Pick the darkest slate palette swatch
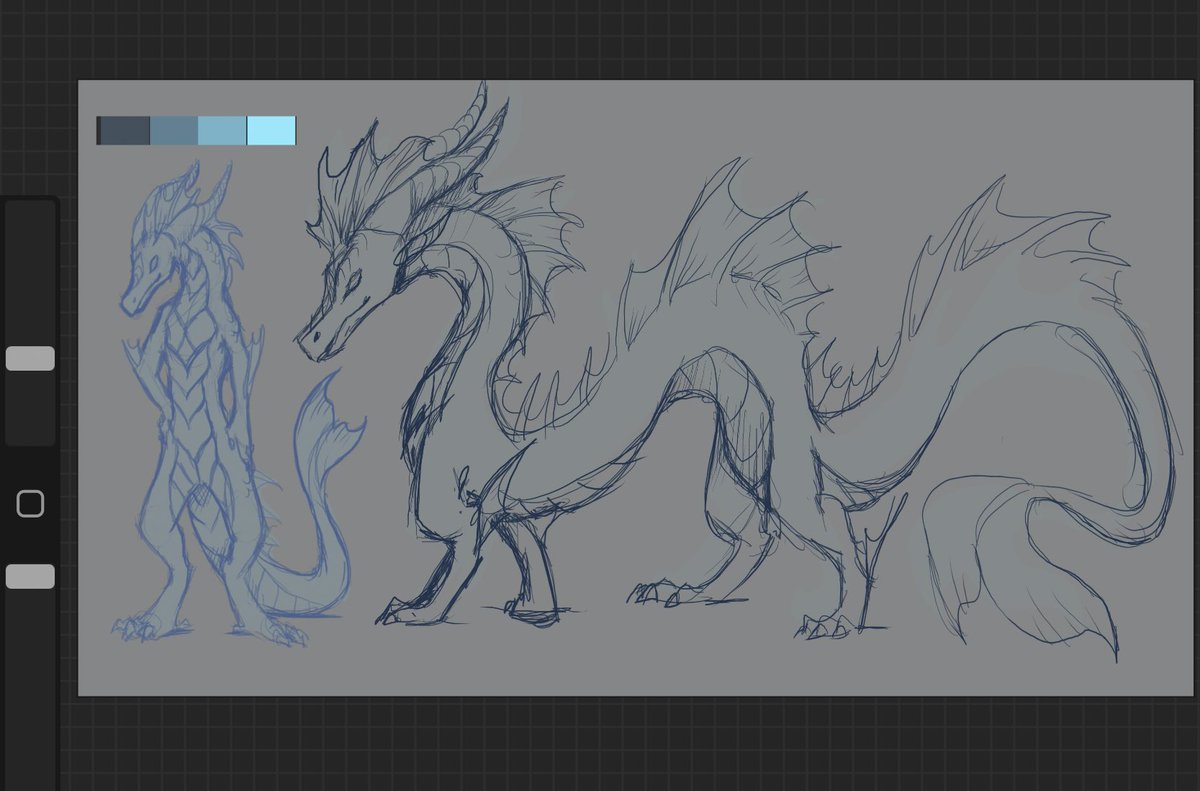The width and height of the screenshot is (1200, 791). [x=124, y=131]
